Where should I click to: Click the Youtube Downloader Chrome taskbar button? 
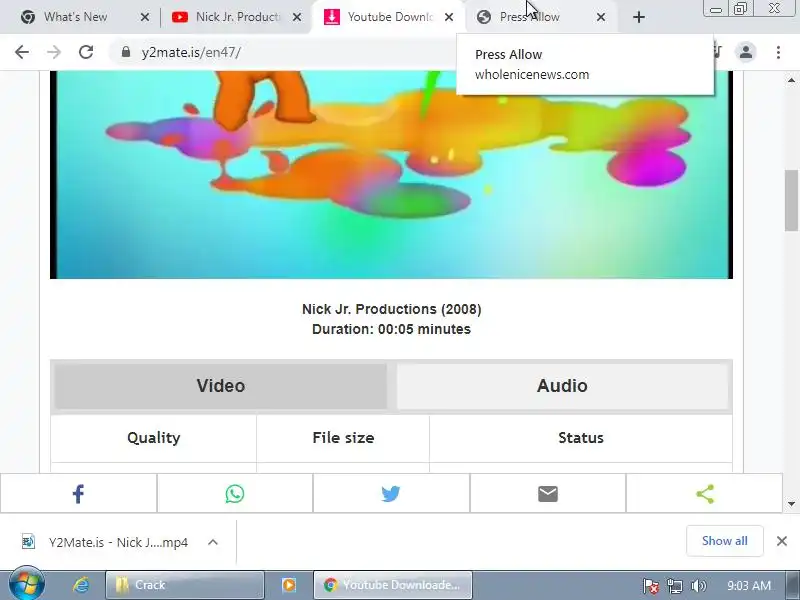(393, 585)
